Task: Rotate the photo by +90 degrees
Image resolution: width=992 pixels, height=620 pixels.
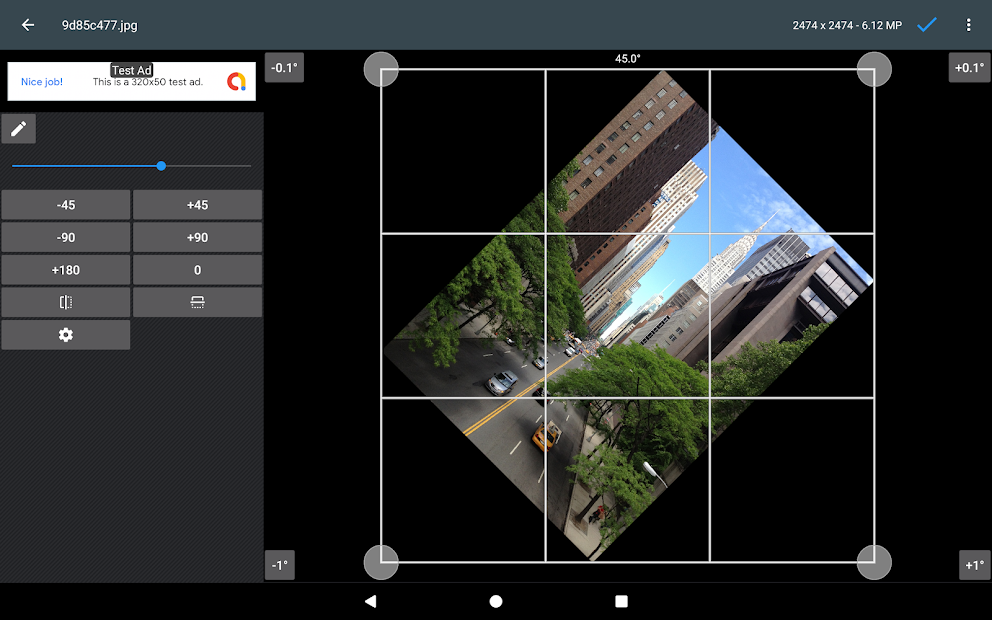Action: pos(197,237)
